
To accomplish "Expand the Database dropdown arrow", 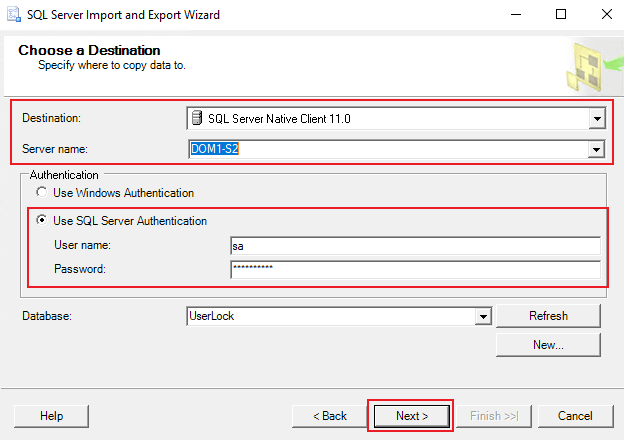I will [x=483, y=316].
